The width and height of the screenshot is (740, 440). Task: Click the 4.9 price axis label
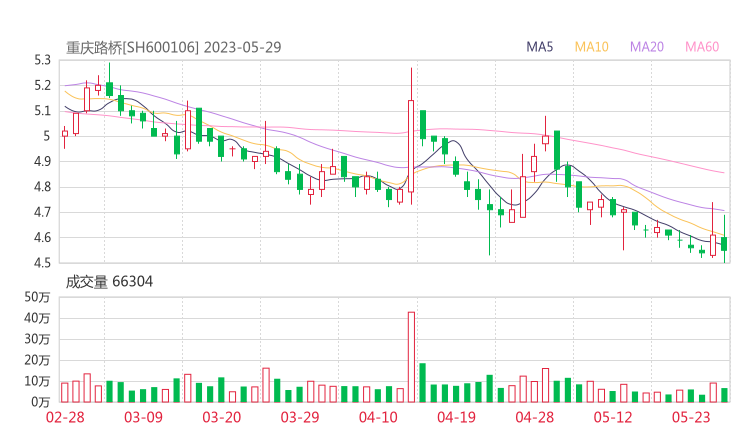pyautogui.click(x=42, y=161)
